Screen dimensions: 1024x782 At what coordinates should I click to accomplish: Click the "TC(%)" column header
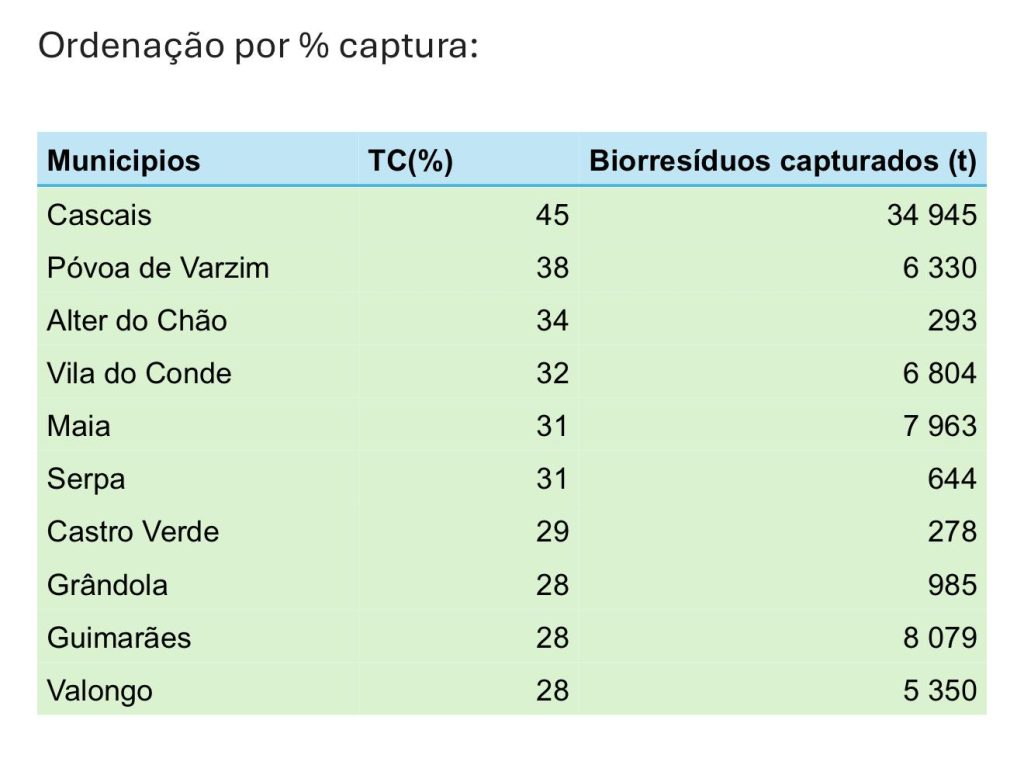(x=410, y=161)
